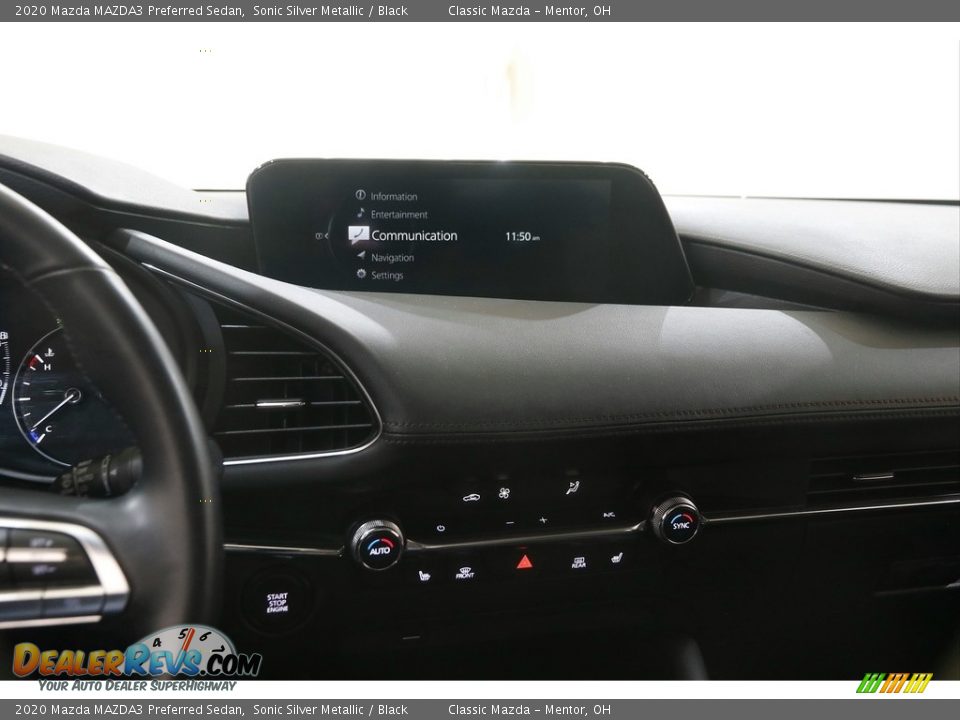Tap the Settings gear icon
This screenshot has width=960, height=720.
pyautogui.click(x=361, y=275)
